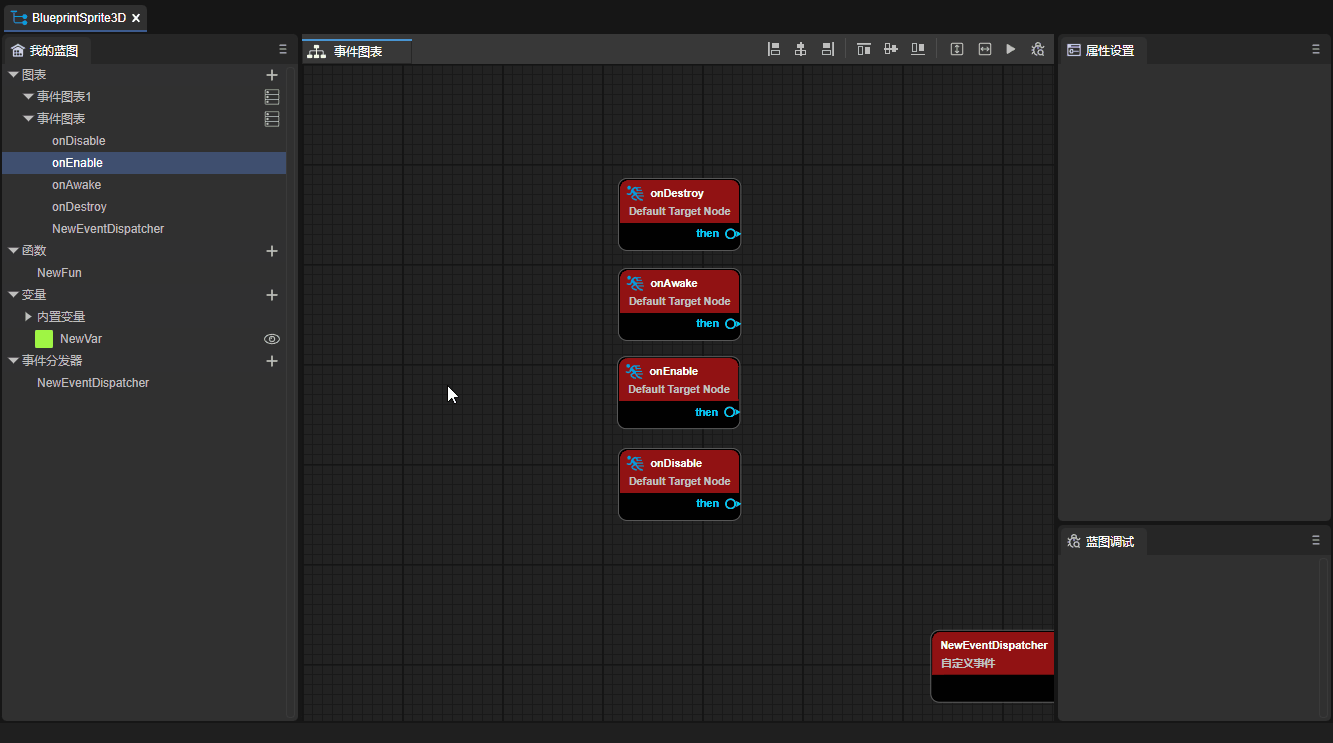Screen dimensions: 1333x743
Task: Open the 属性设置 panel menu
Action: point(1316,49)
